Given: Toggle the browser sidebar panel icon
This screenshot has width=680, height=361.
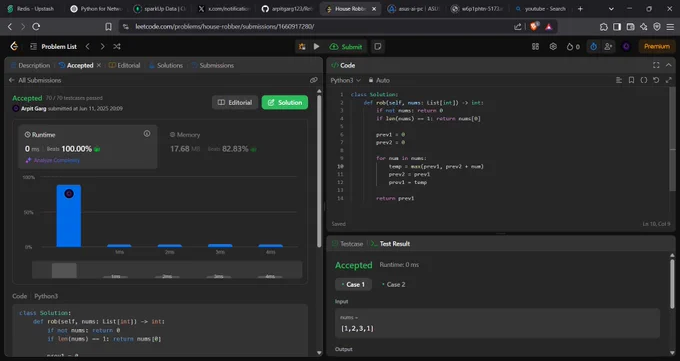Looking at the screenshot, I should (x=617, y=26).
